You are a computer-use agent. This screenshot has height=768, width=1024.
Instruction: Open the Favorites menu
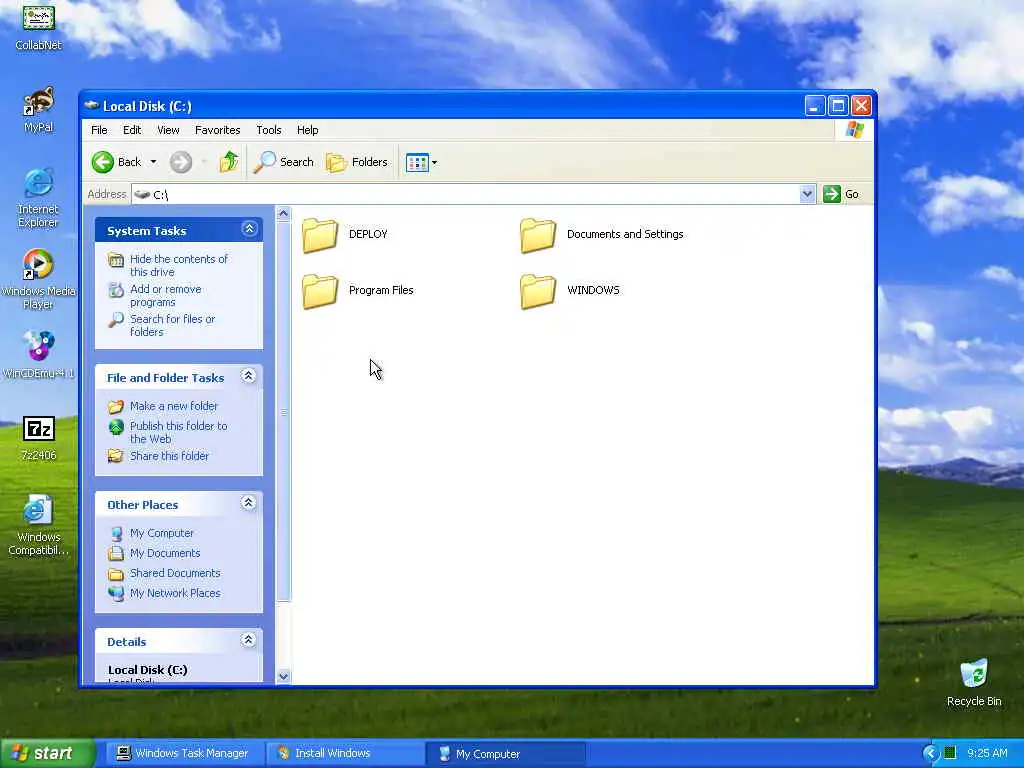point(217,130)
